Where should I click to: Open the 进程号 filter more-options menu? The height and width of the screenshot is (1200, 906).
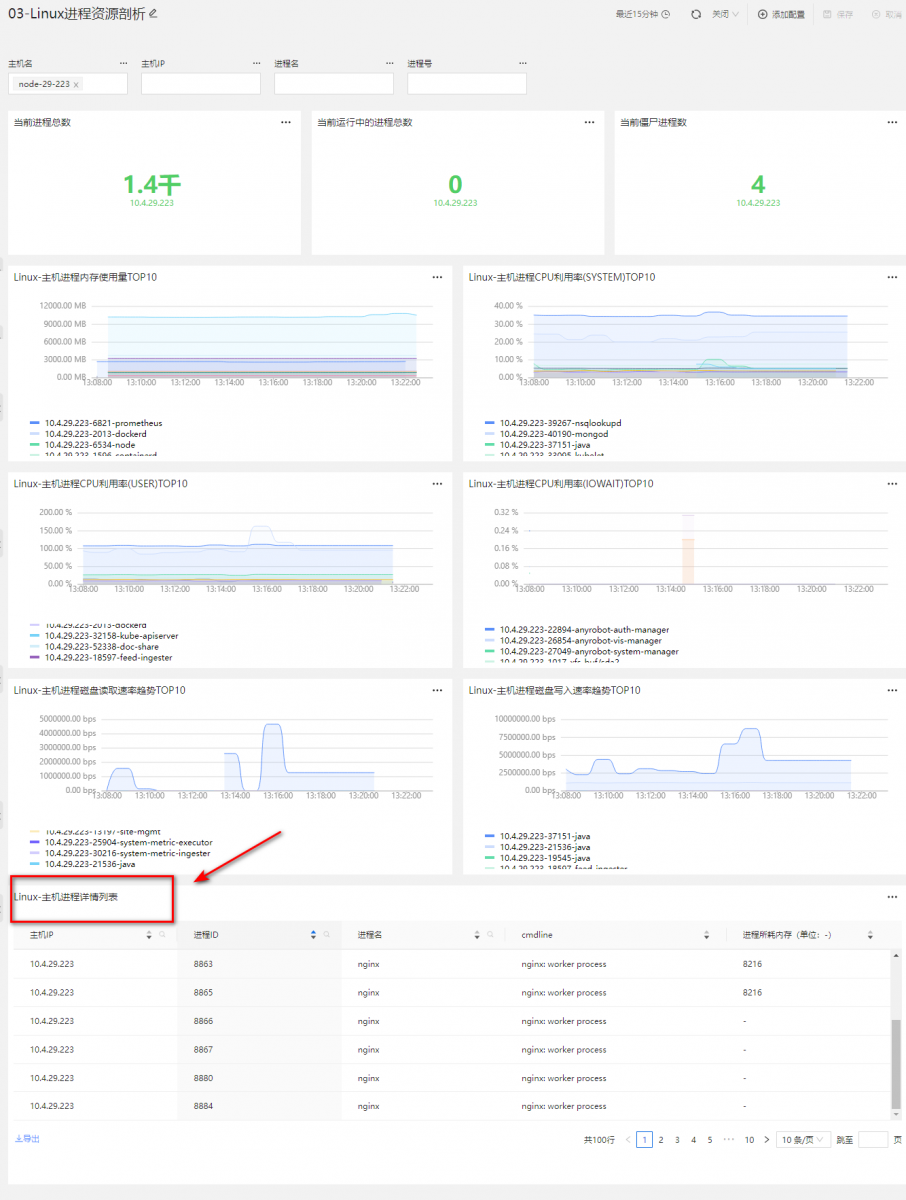[x=522, y=63]
